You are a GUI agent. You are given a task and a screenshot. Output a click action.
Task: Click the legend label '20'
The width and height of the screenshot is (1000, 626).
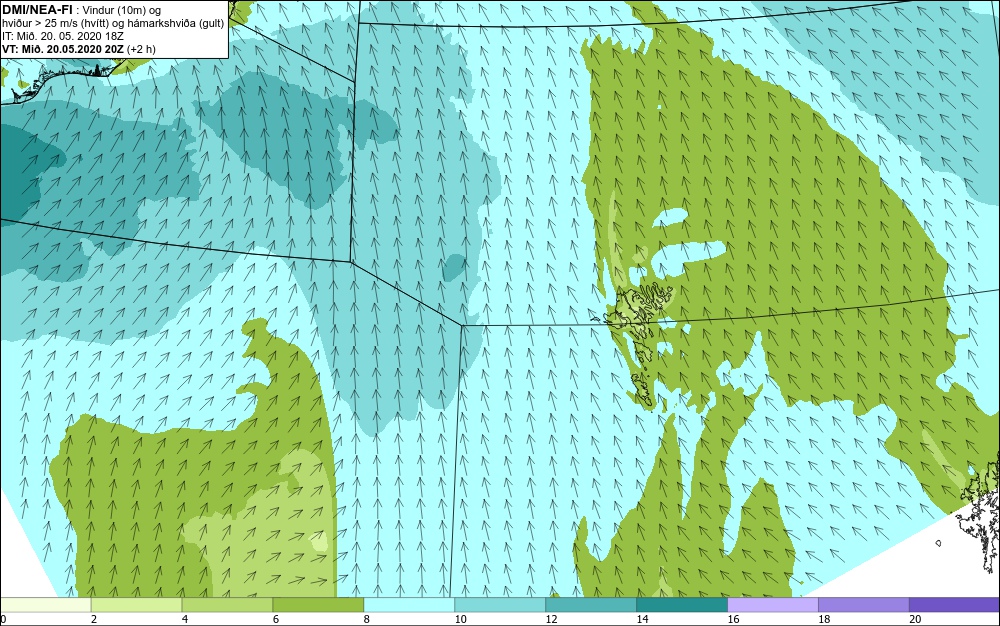[x=915, y=619]
